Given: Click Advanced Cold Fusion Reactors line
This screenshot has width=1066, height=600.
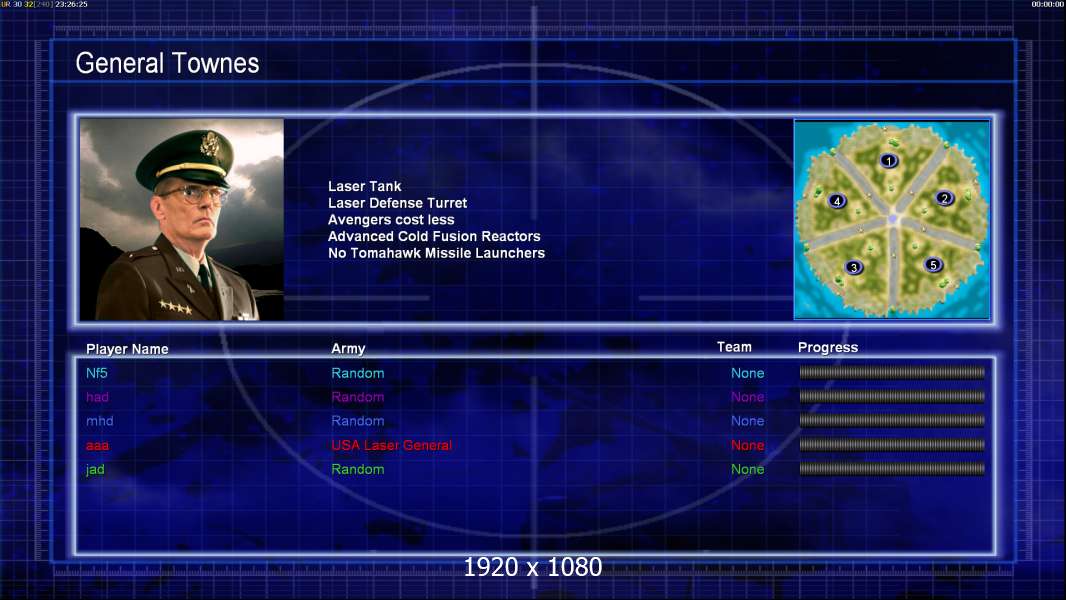Looking at the screenshot, I should [x=434, y=236].
